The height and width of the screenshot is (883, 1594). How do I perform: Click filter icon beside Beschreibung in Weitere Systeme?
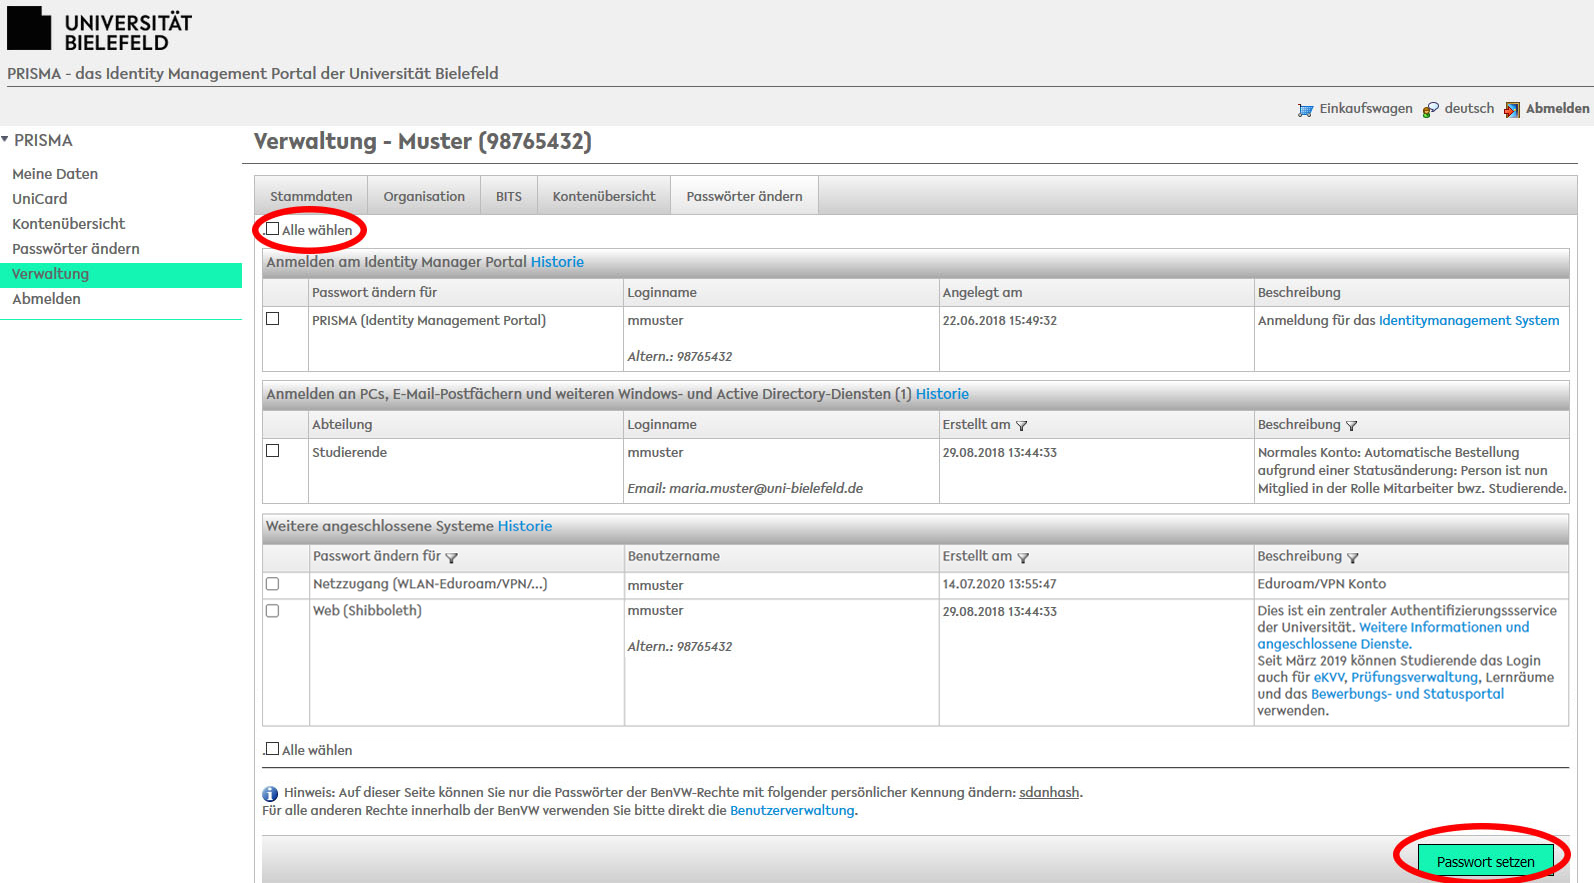[x=1353, y=558]
